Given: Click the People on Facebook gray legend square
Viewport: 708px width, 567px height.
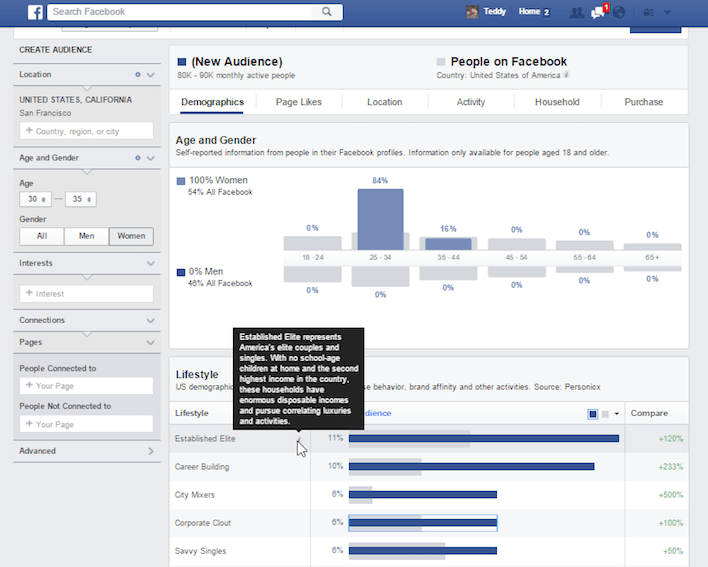Looking at the screenshot, I should pyautogui.click(x=441, y=62).
